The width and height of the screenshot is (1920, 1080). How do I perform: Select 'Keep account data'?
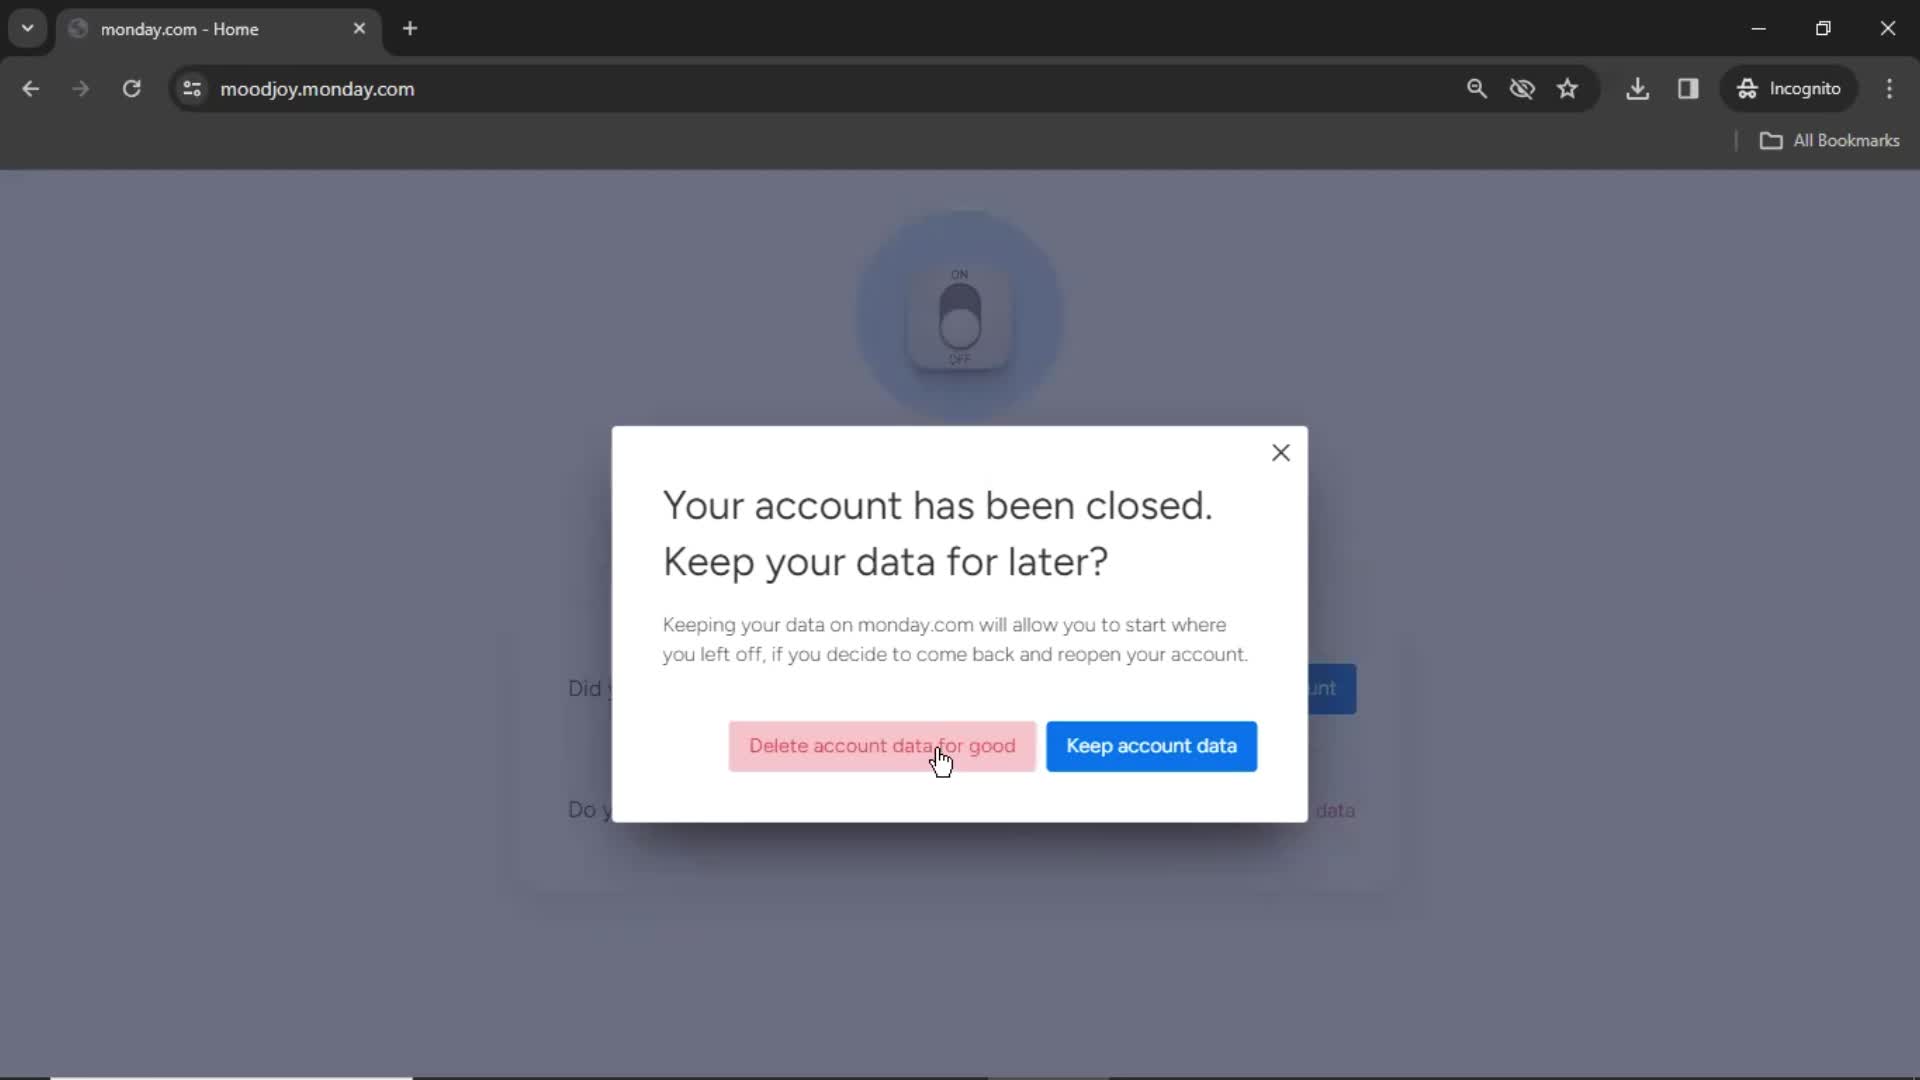point(1151,745)
